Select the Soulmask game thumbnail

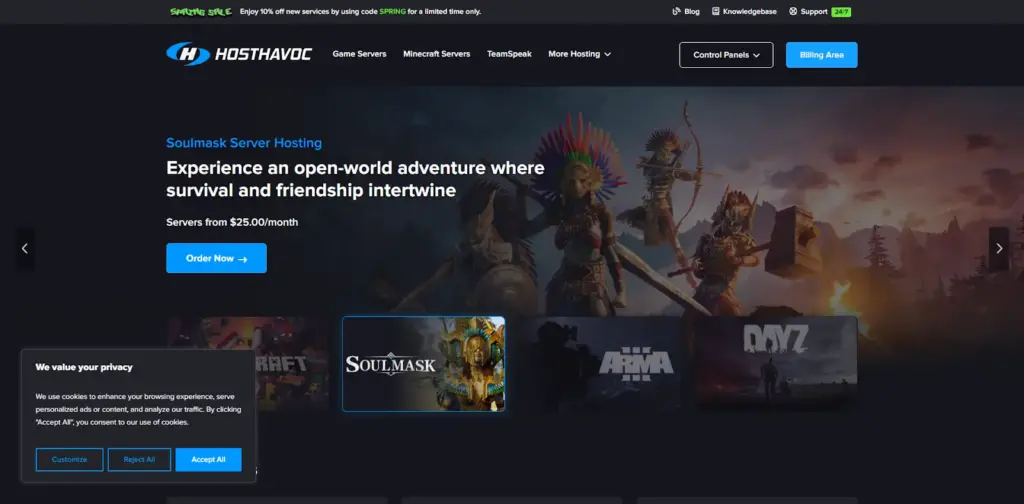pos(423,364)
